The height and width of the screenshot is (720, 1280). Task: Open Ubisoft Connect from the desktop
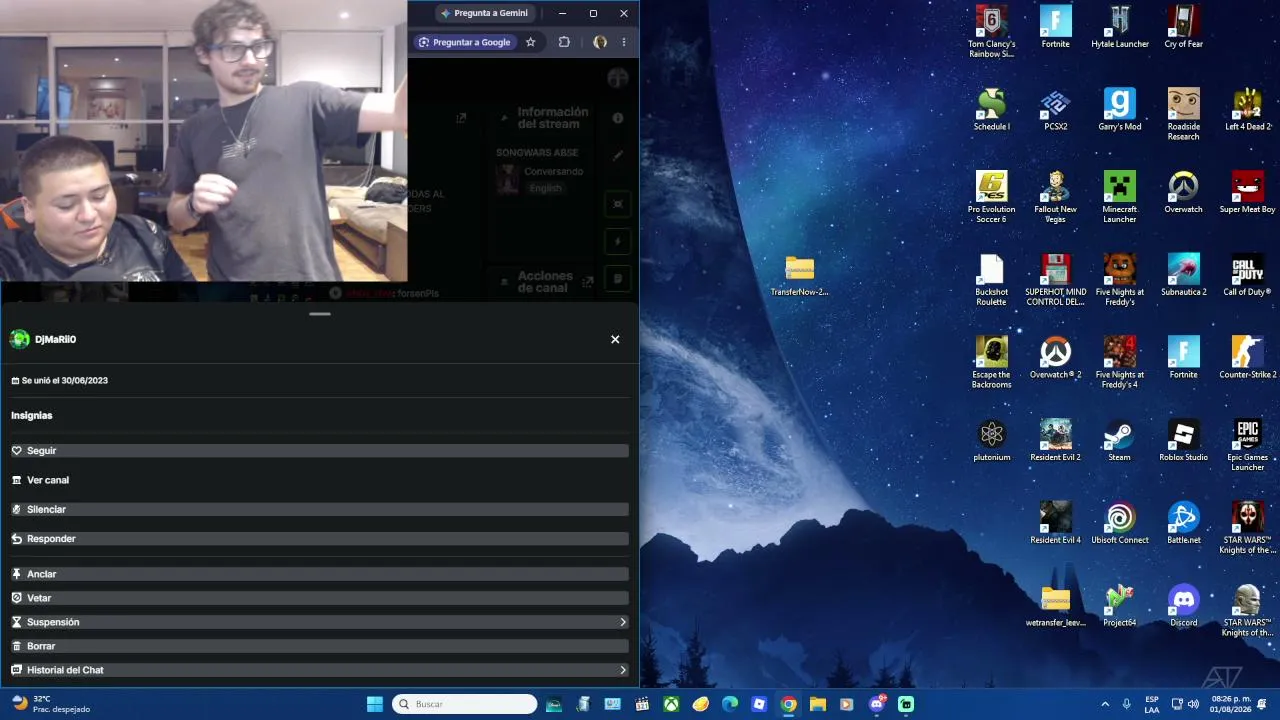coord(1119,524)
